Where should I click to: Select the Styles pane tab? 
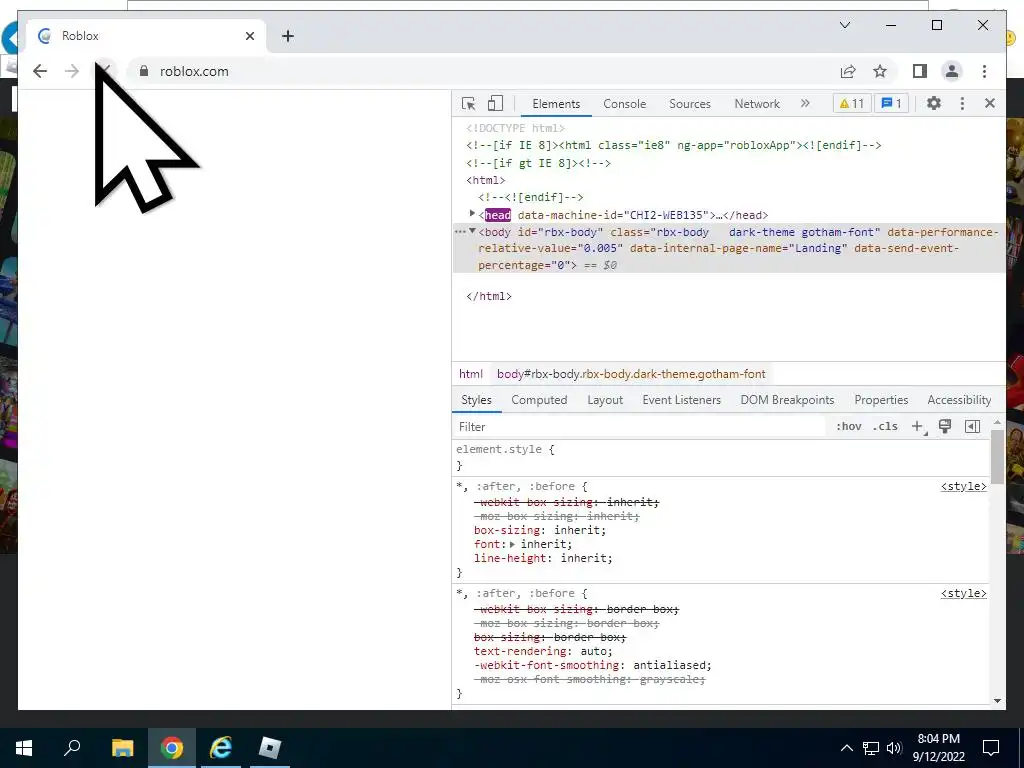coord(476,400)
